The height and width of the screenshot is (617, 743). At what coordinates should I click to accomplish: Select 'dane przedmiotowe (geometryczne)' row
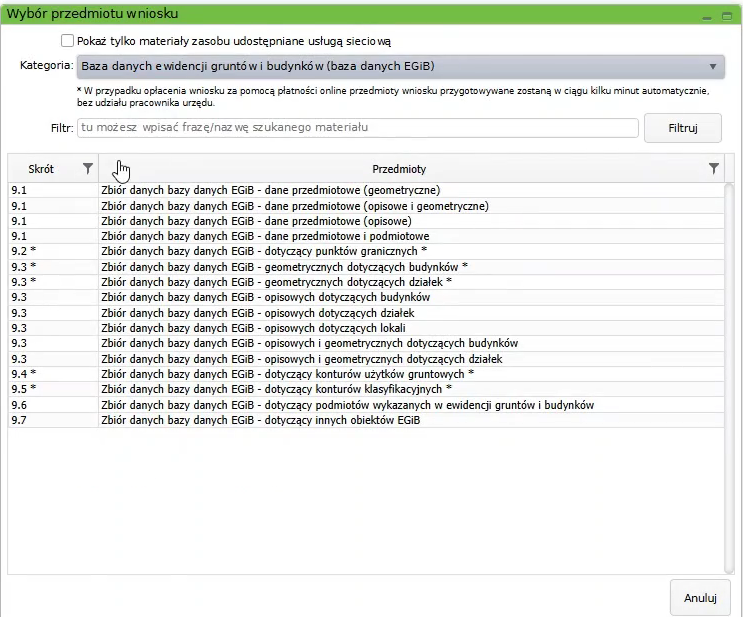coord(270,190)
